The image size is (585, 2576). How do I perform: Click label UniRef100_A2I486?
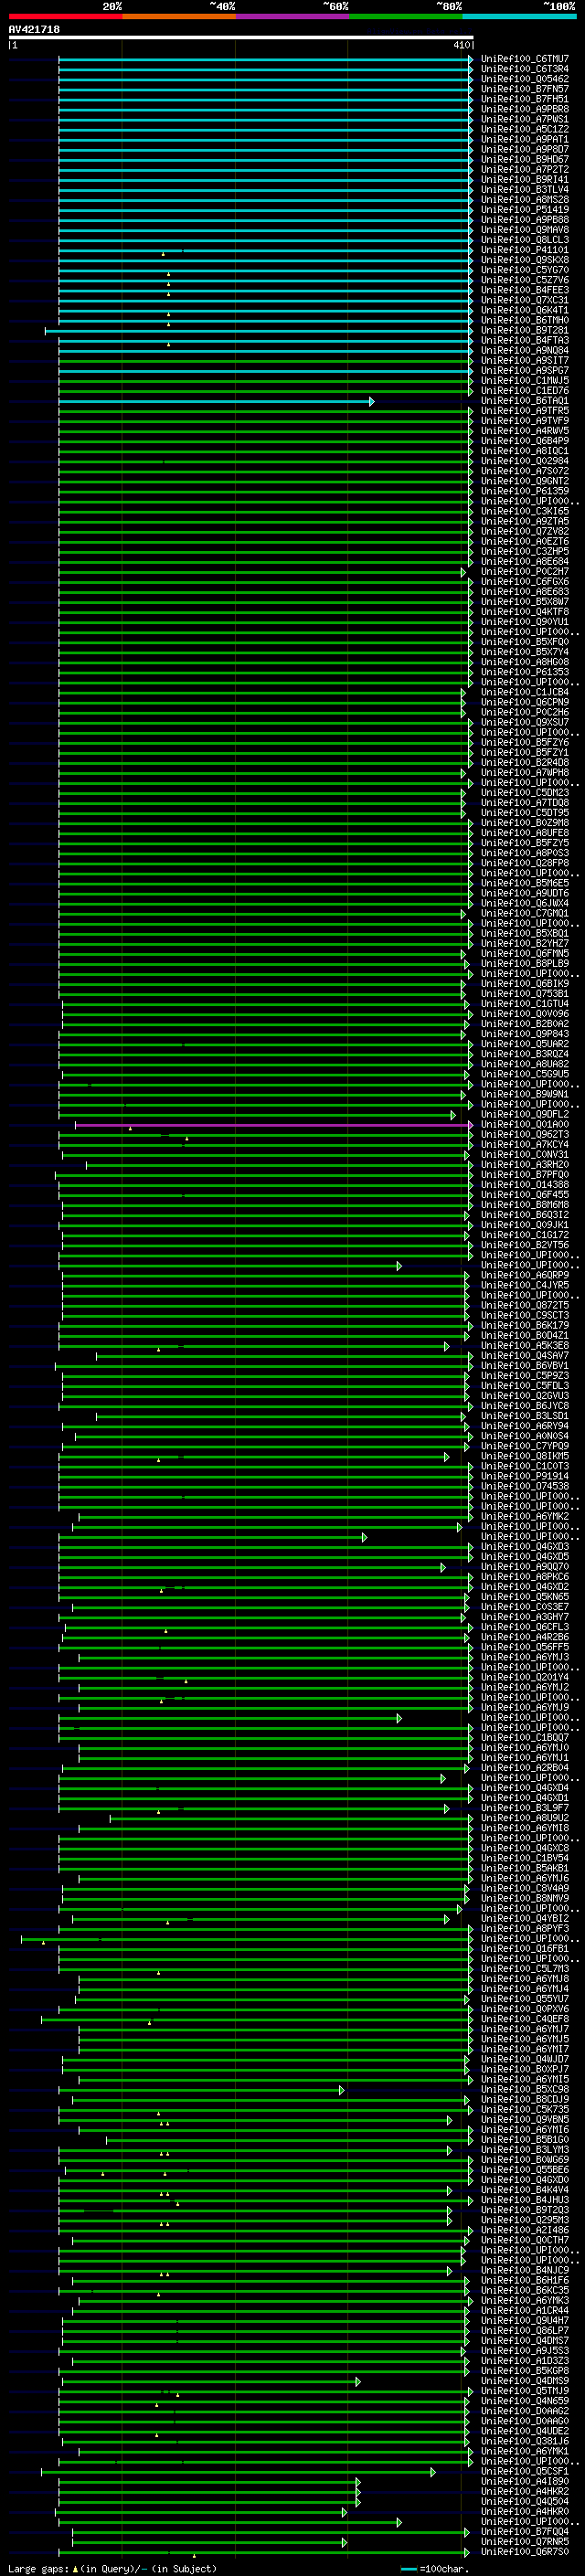tap(525, 2230)
